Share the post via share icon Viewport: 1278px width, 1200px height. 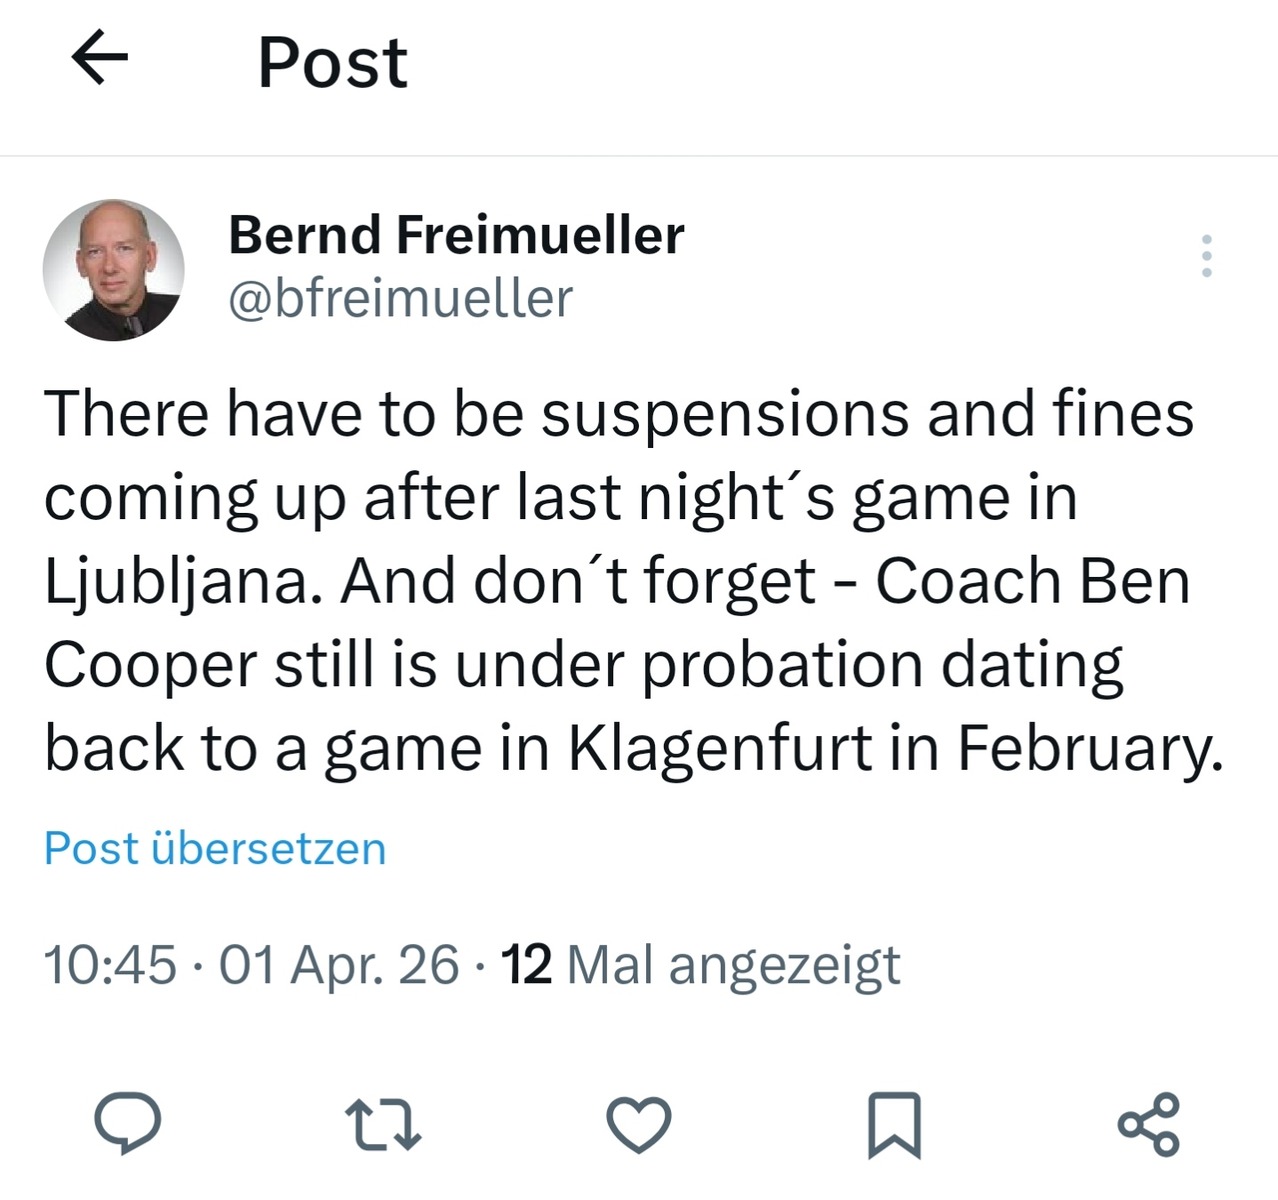coord(1149,1124)
